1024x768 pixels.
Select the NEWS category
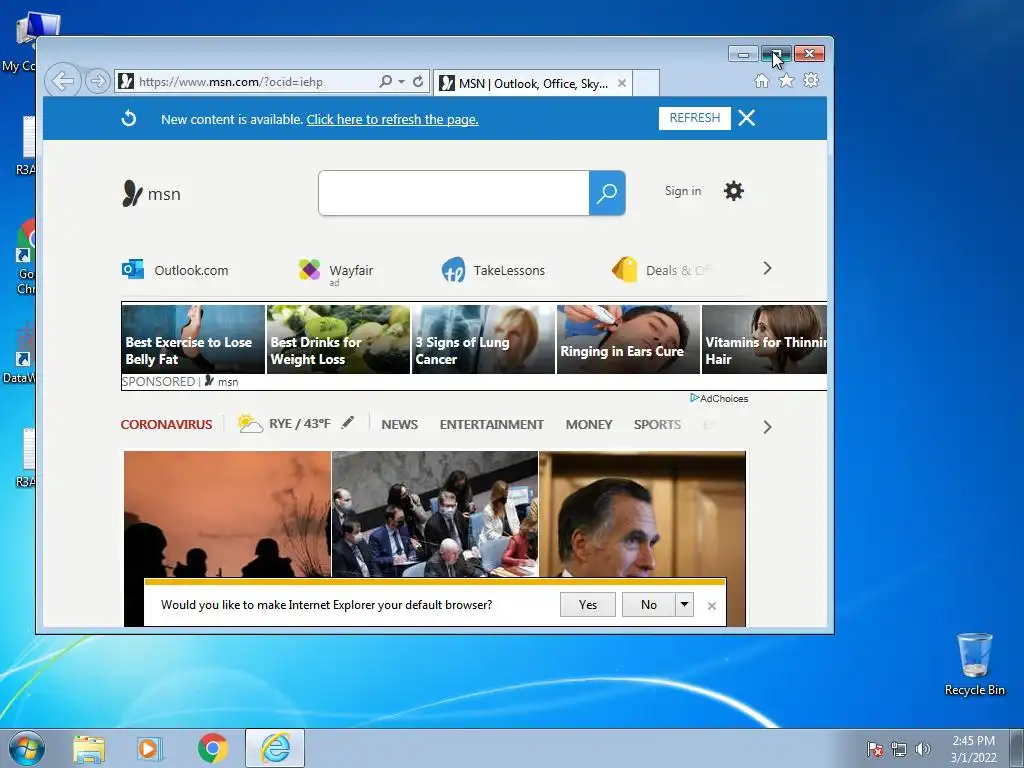[x=400, y=424]
